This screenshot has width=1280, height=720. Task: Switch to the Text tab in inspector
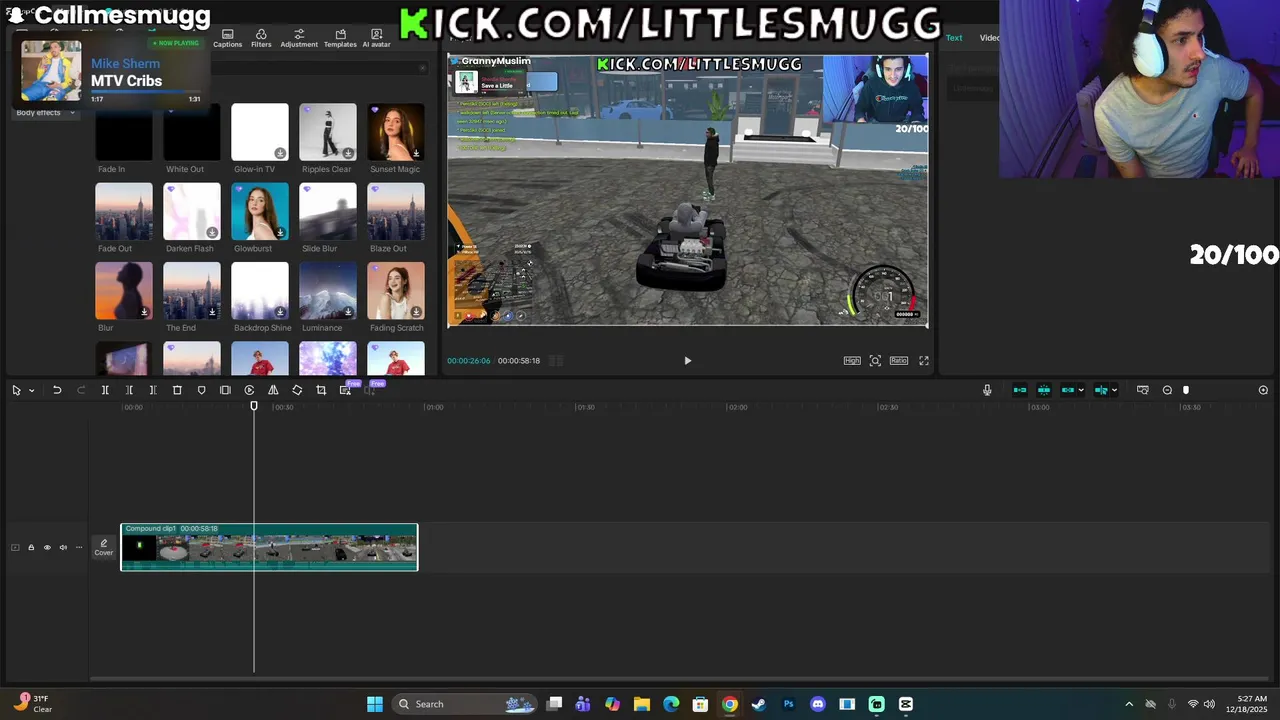[954, 38]
